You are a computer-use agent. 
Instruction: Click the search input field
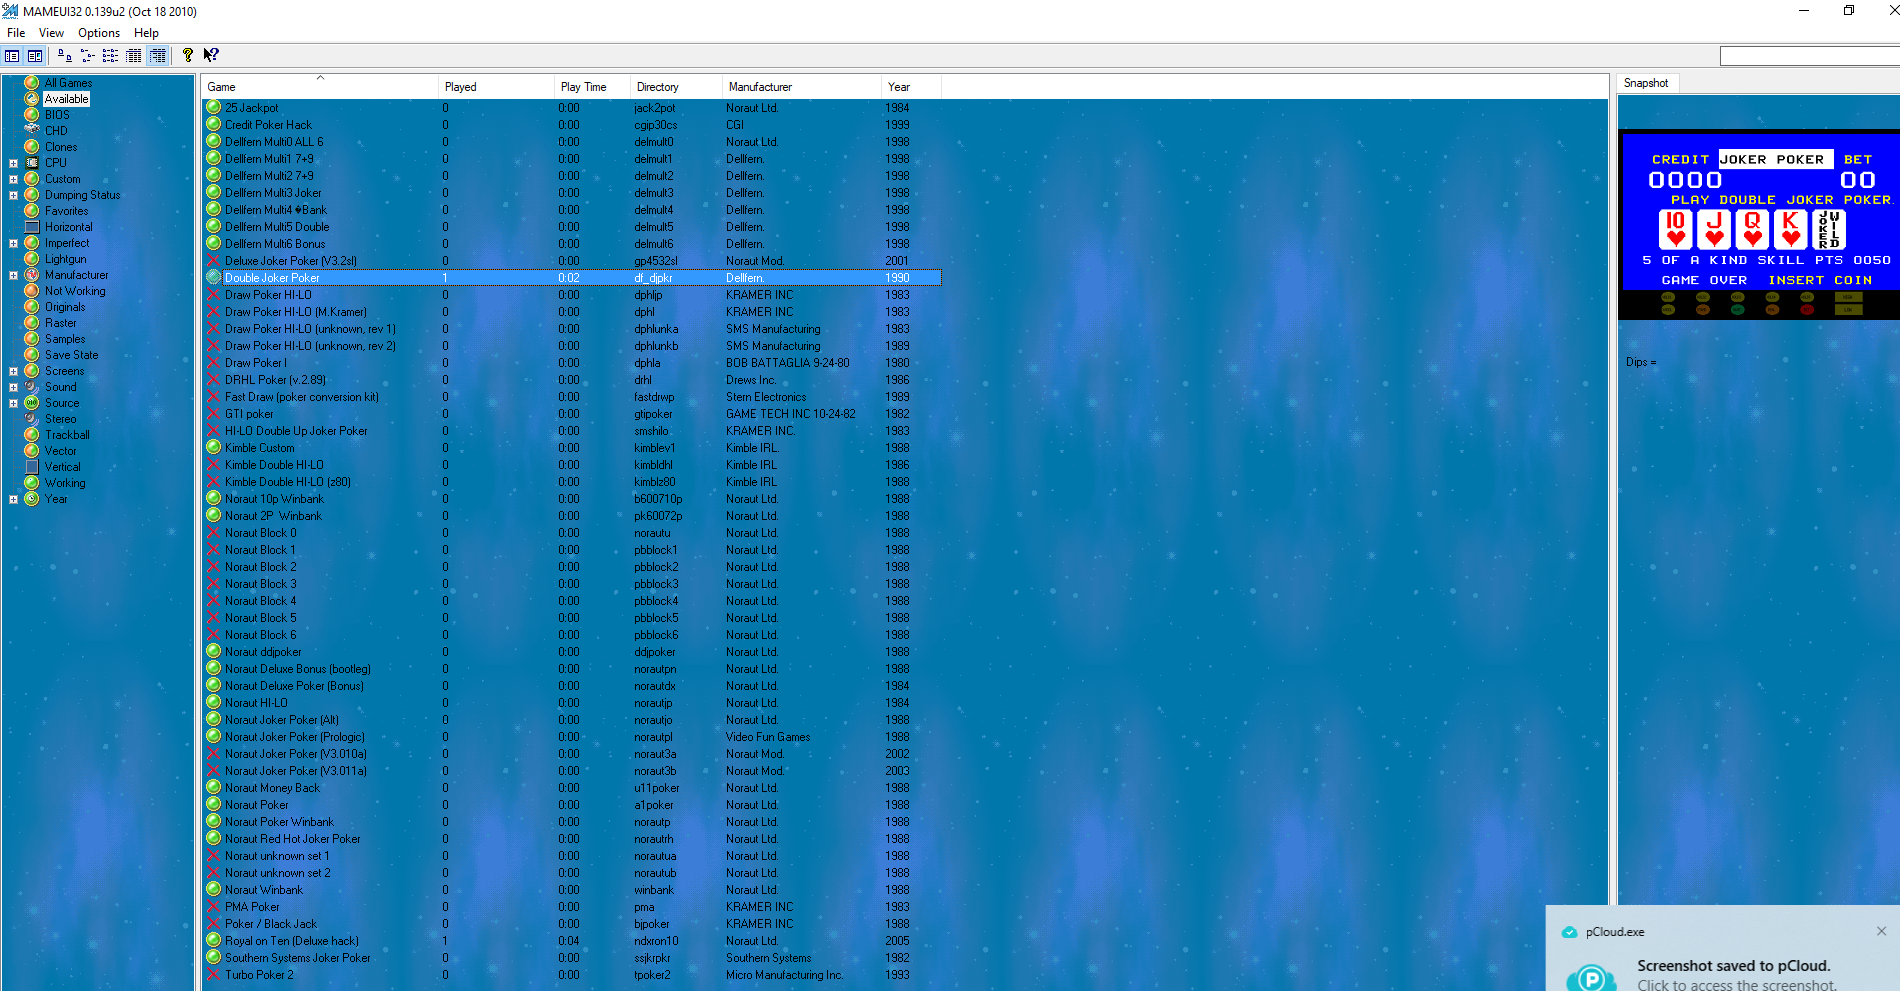(x=1808, y=57)
